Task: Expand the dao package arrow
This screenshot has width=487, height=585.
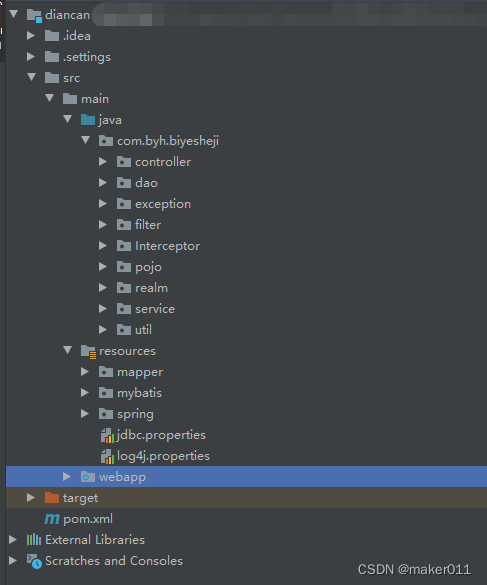Action: [103, 182]
